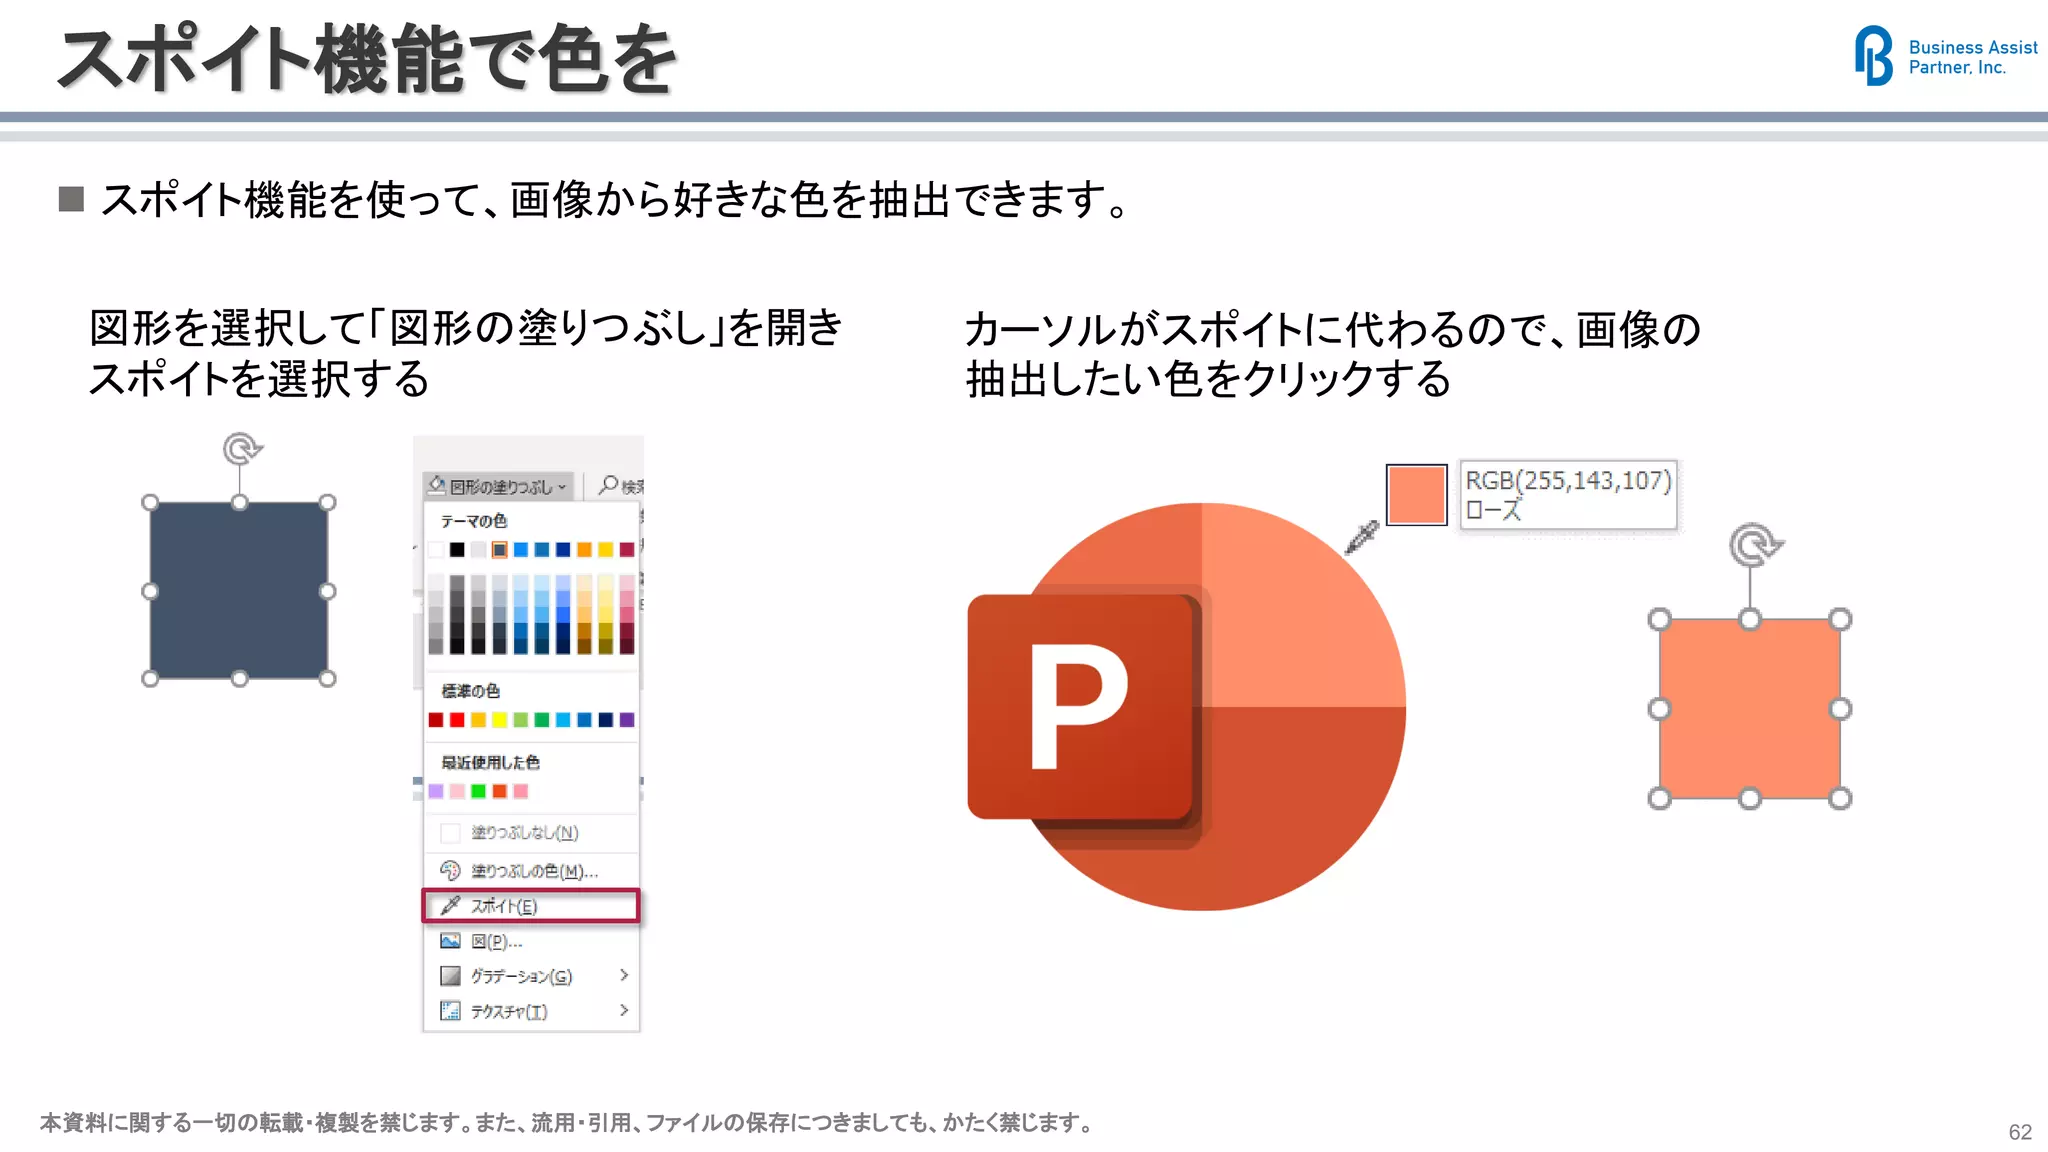The image size is (2048, 1152).
Task: Click the palette icon for 塗りつぶしの色(M)
Action: (x=451, y=870)
